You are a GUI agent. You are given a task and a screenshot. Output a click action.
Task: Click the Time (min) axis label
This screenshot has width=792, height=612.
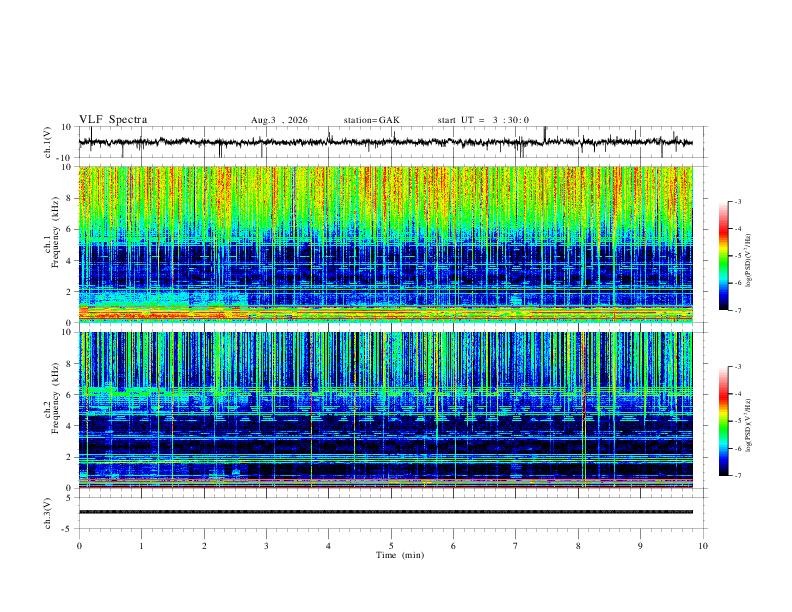[x=400, y=555]
